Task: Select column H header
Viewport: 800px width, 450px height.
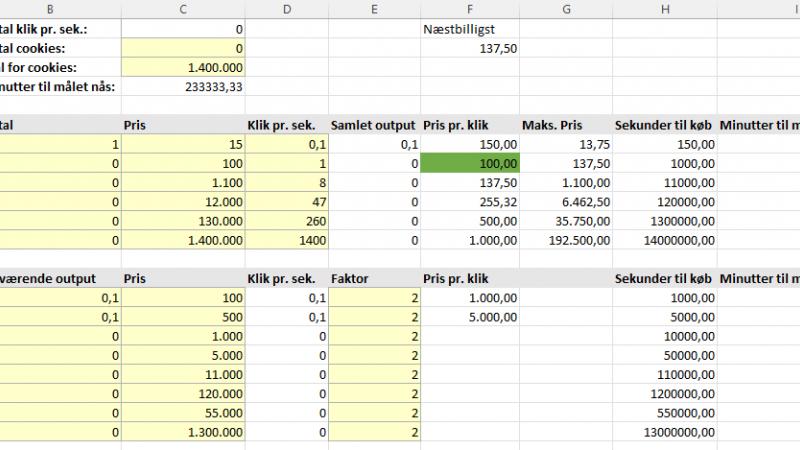Action: click(x=665, y=9)
